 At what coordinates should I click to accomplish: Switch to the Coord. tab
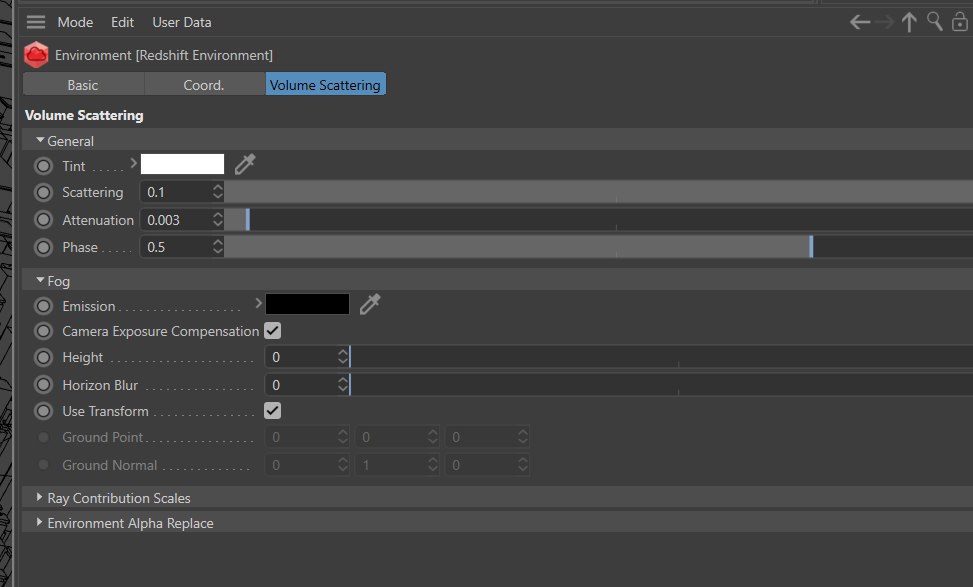click(x=204, y=84)
